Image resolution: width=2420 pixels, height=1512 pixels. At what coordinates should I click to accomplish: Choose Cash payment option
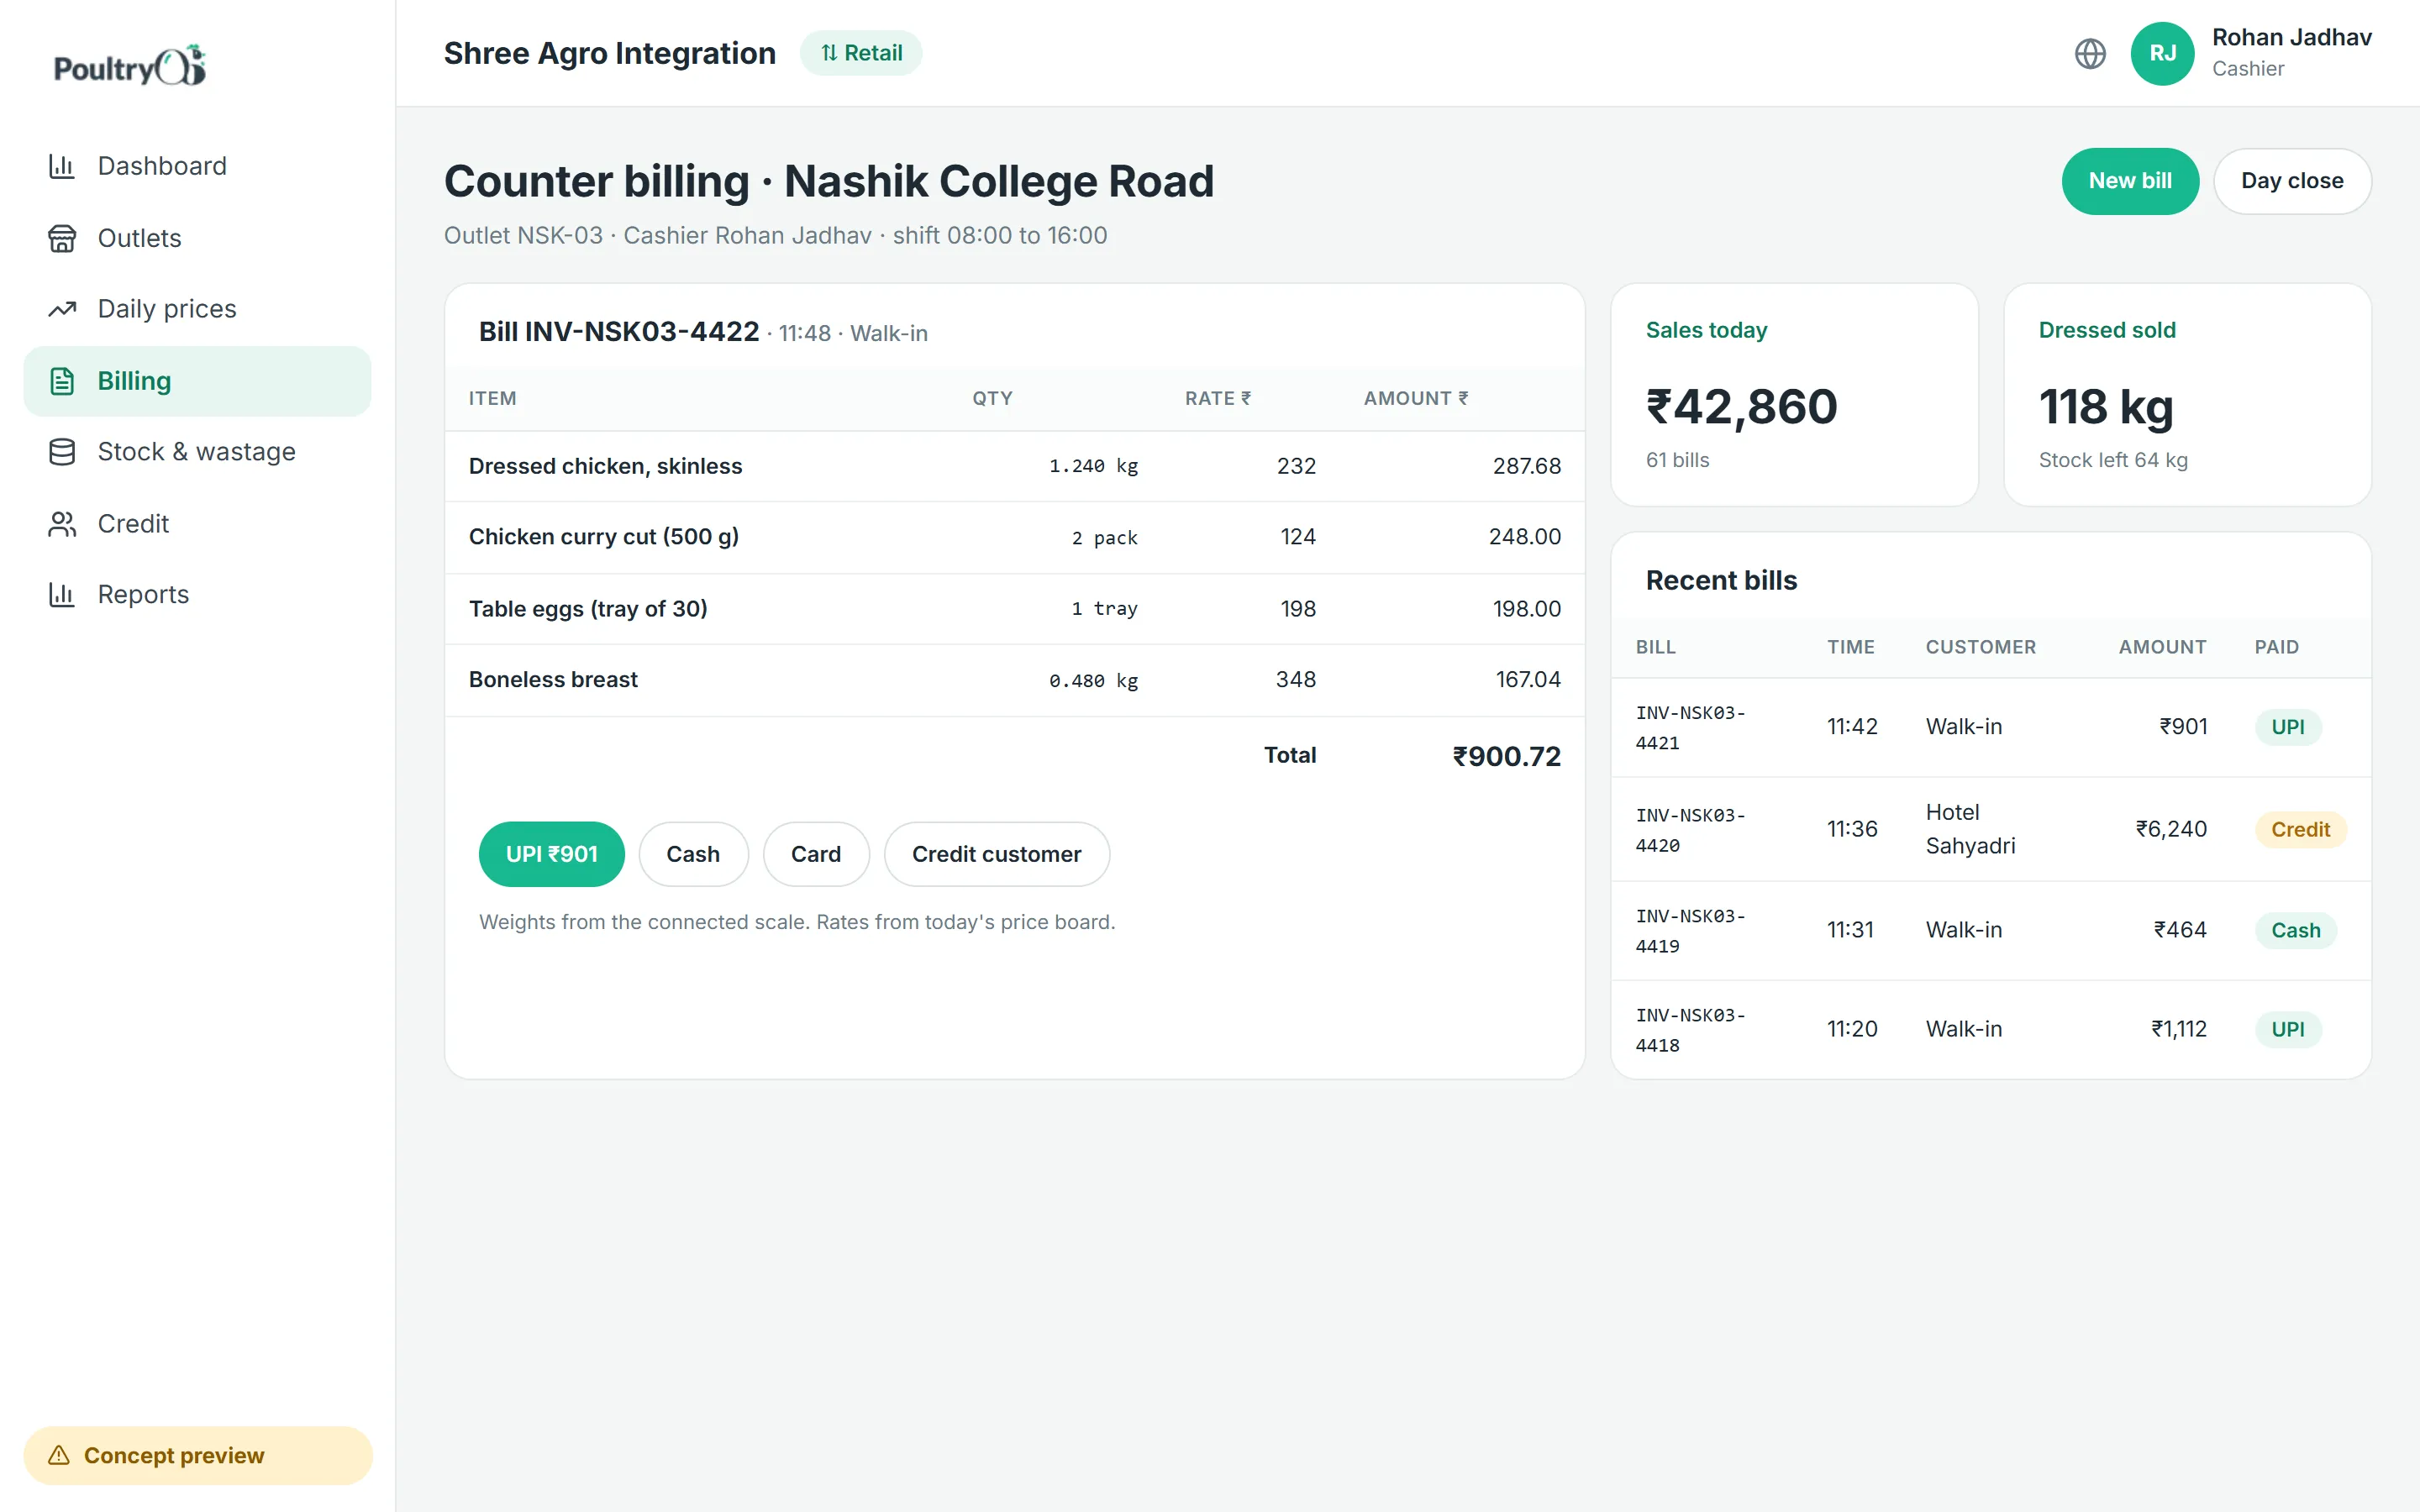tap(693, 854)
